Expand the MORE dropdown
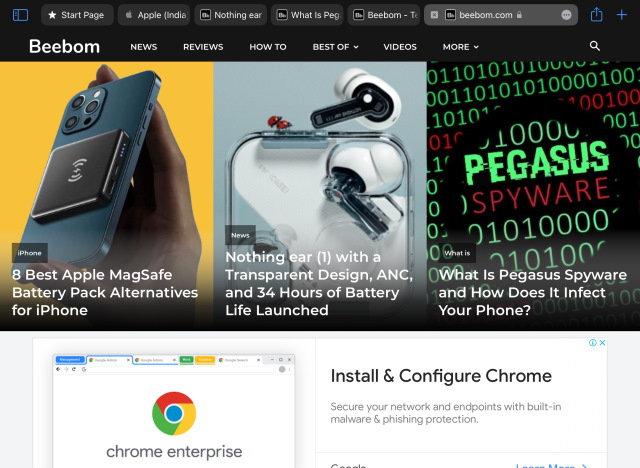The height and width of the screenshot is (468, 640). pos(460,47)
